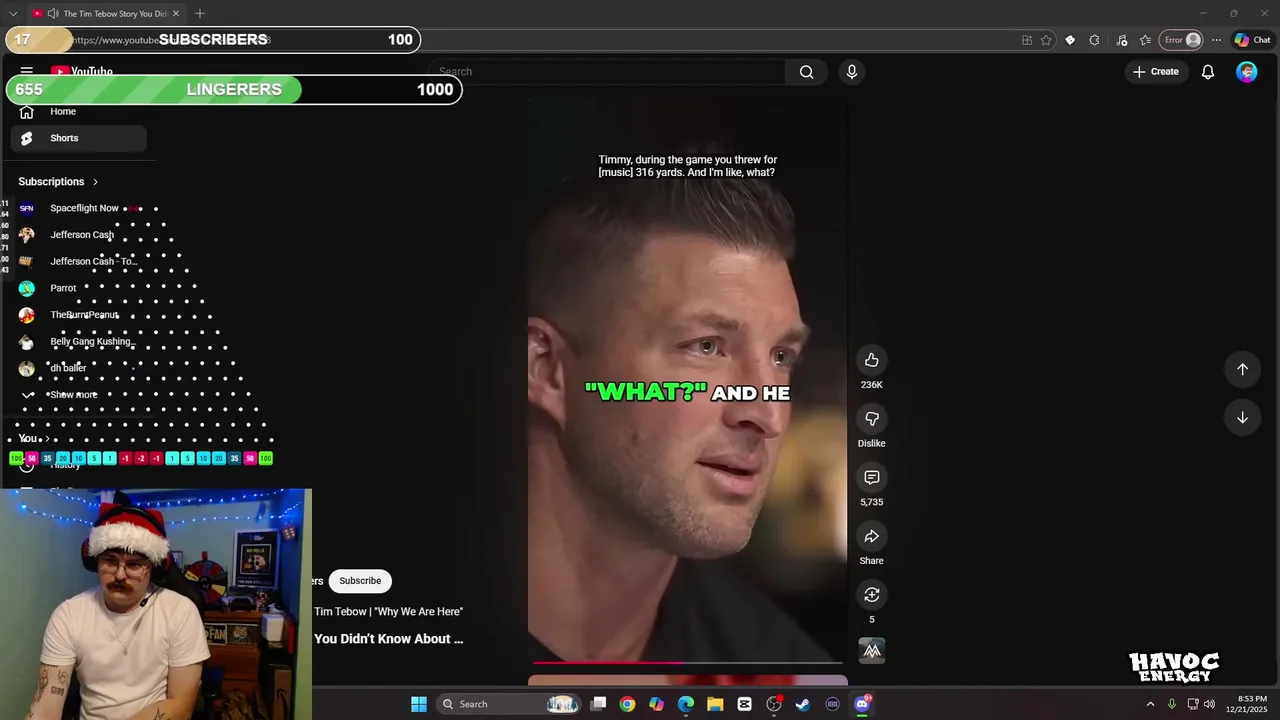Switch to The Tim Tebow Story tab
Viewport: 1280px width, 720px height.
pyautogui.click(x=106, y=14)
